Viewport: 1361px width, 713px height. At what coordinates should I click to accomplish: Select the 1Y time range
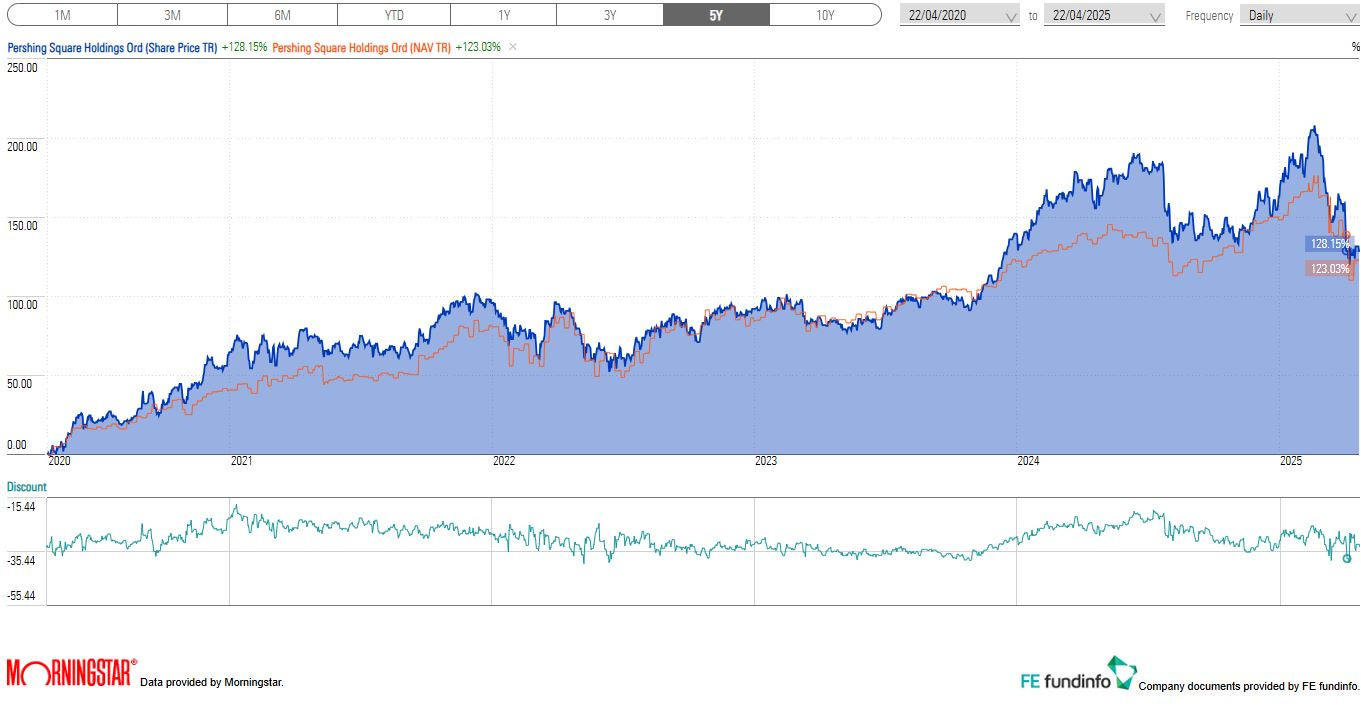(x=504, y=15)
